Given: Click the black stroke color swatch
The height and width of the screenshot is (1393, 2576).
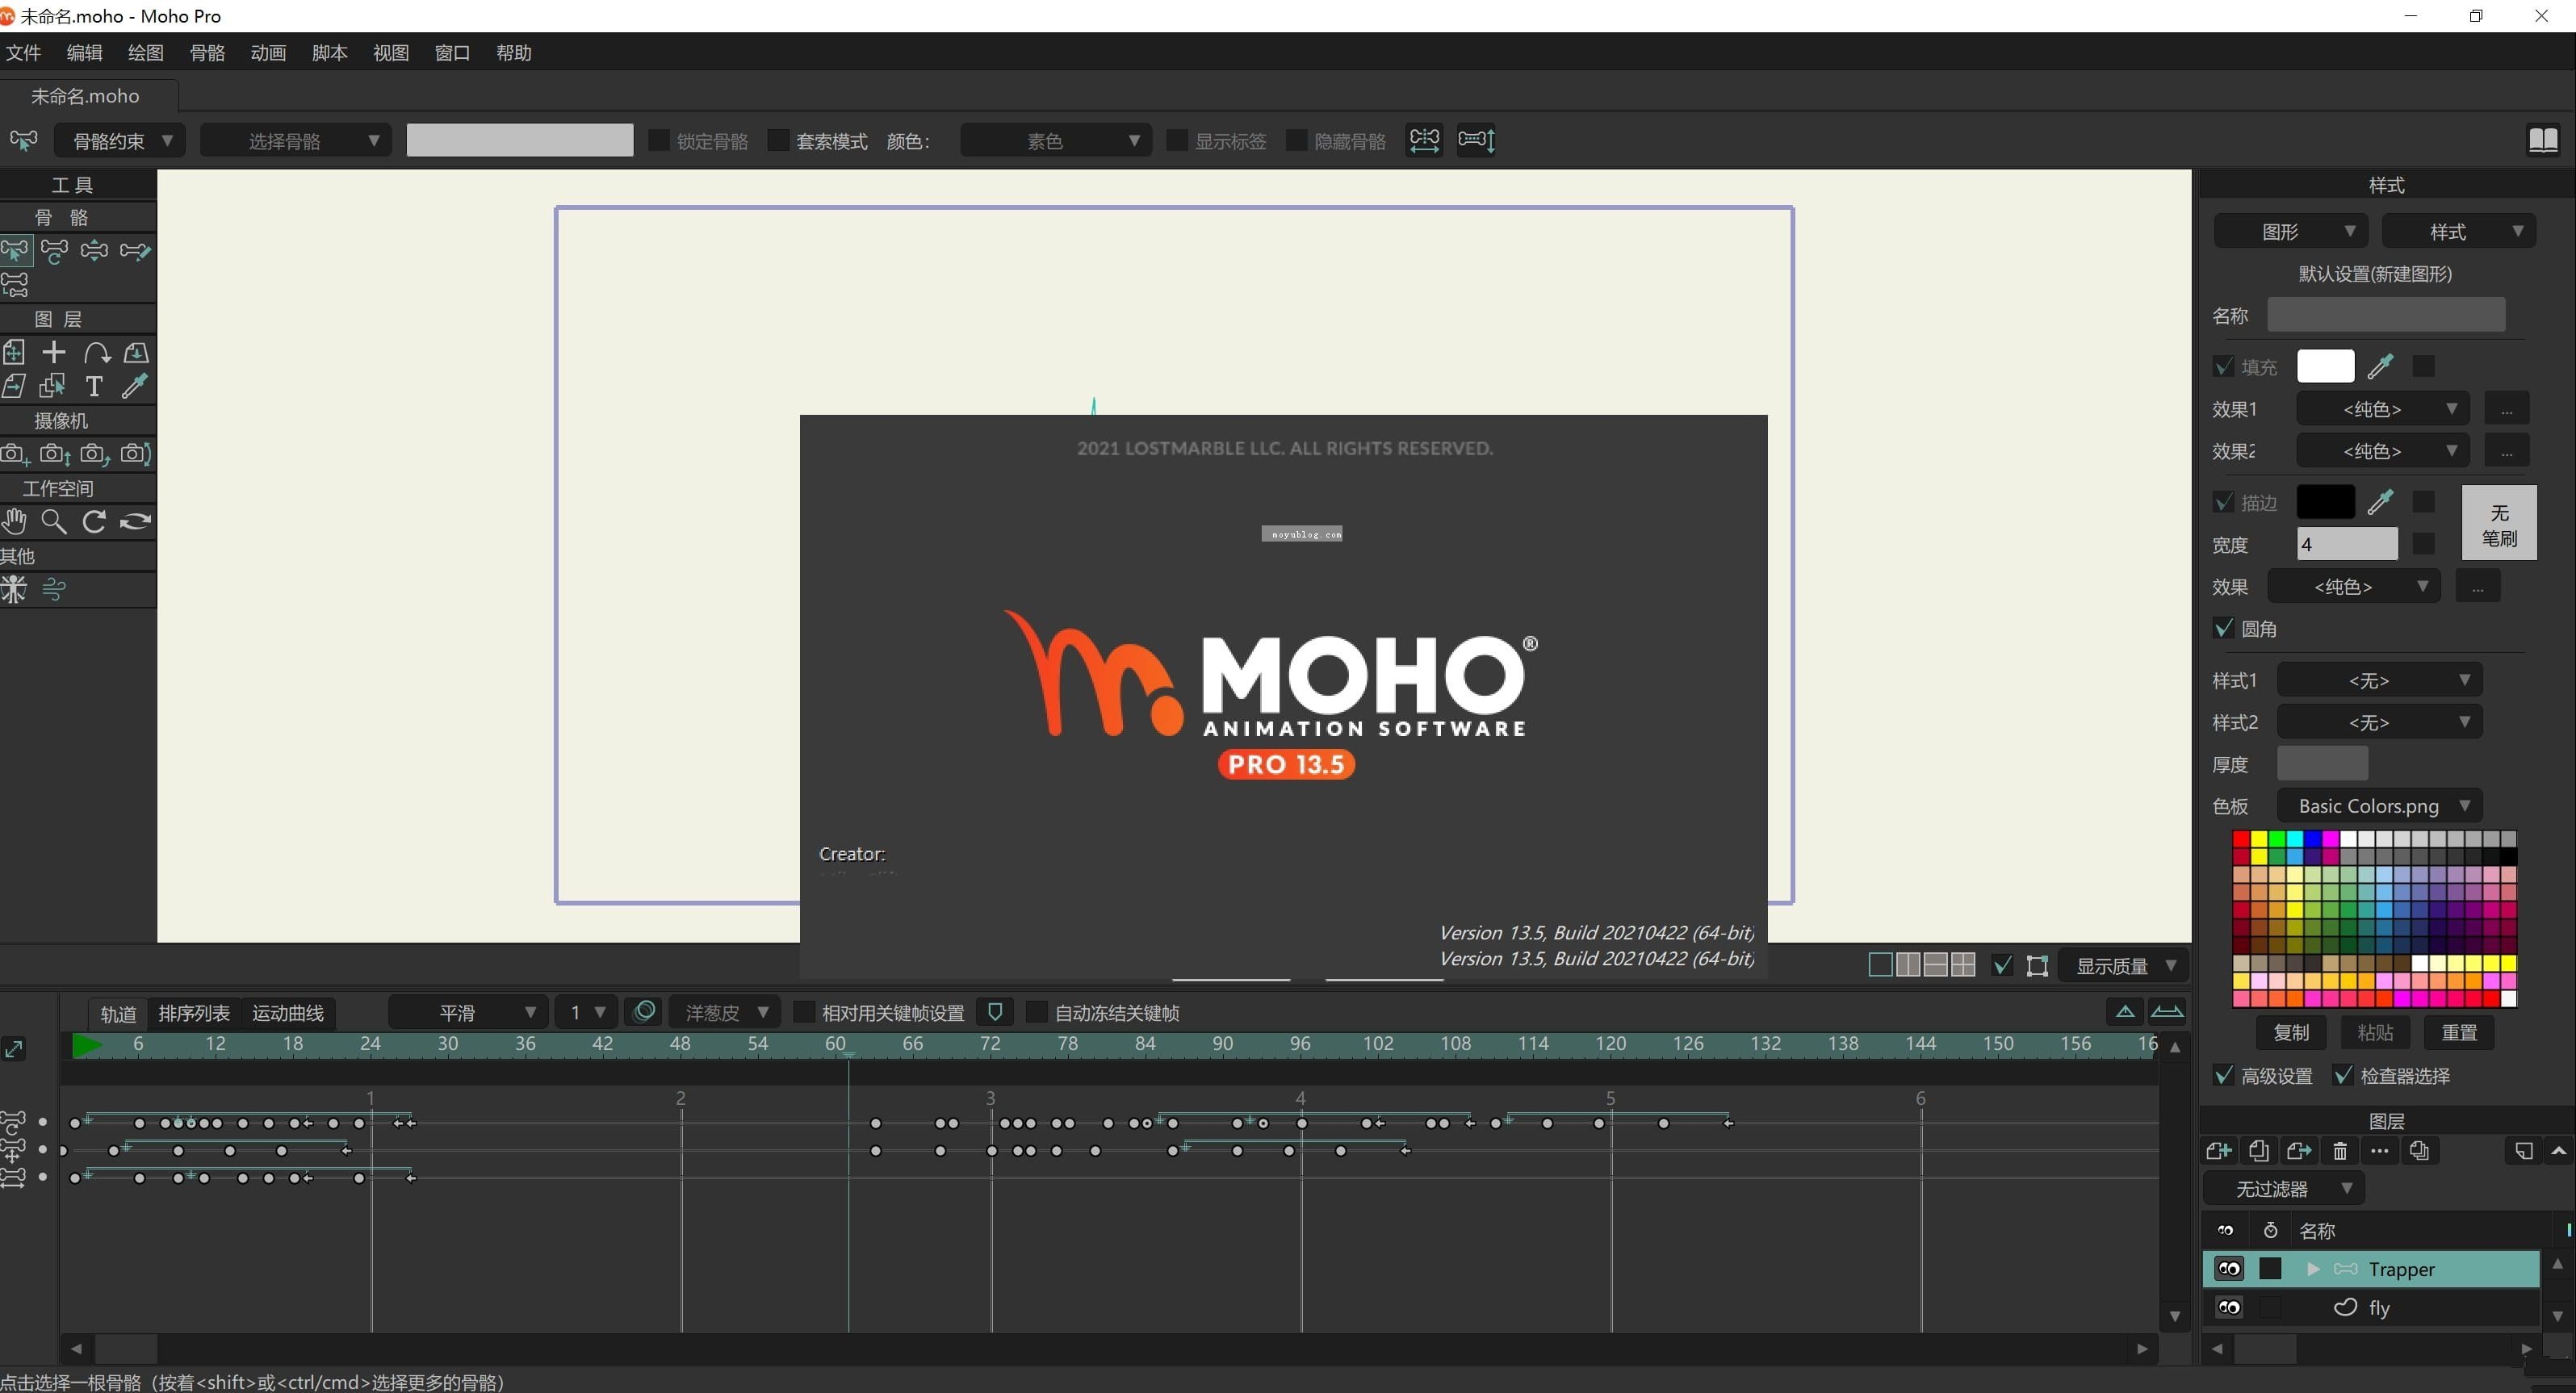Looking at the screenshot, I should (2325, 501).
